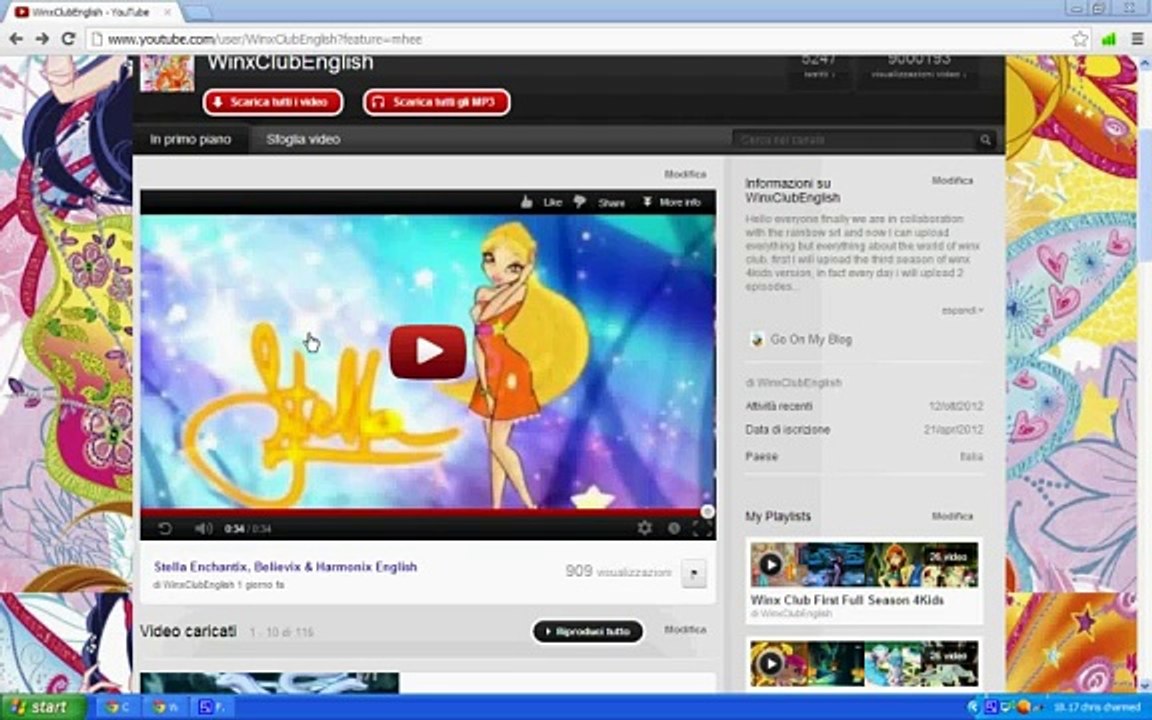Click the channel search magnifier icon
This screenshot has width=1152, height=720.
(x=985, y=140)
